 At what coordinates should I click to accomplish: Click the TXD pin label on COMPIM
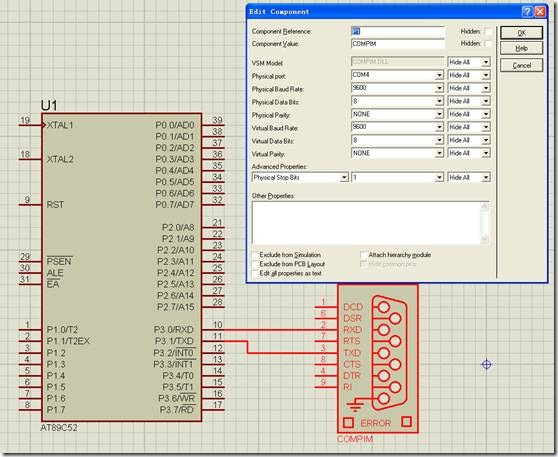(x=352, y=353)
